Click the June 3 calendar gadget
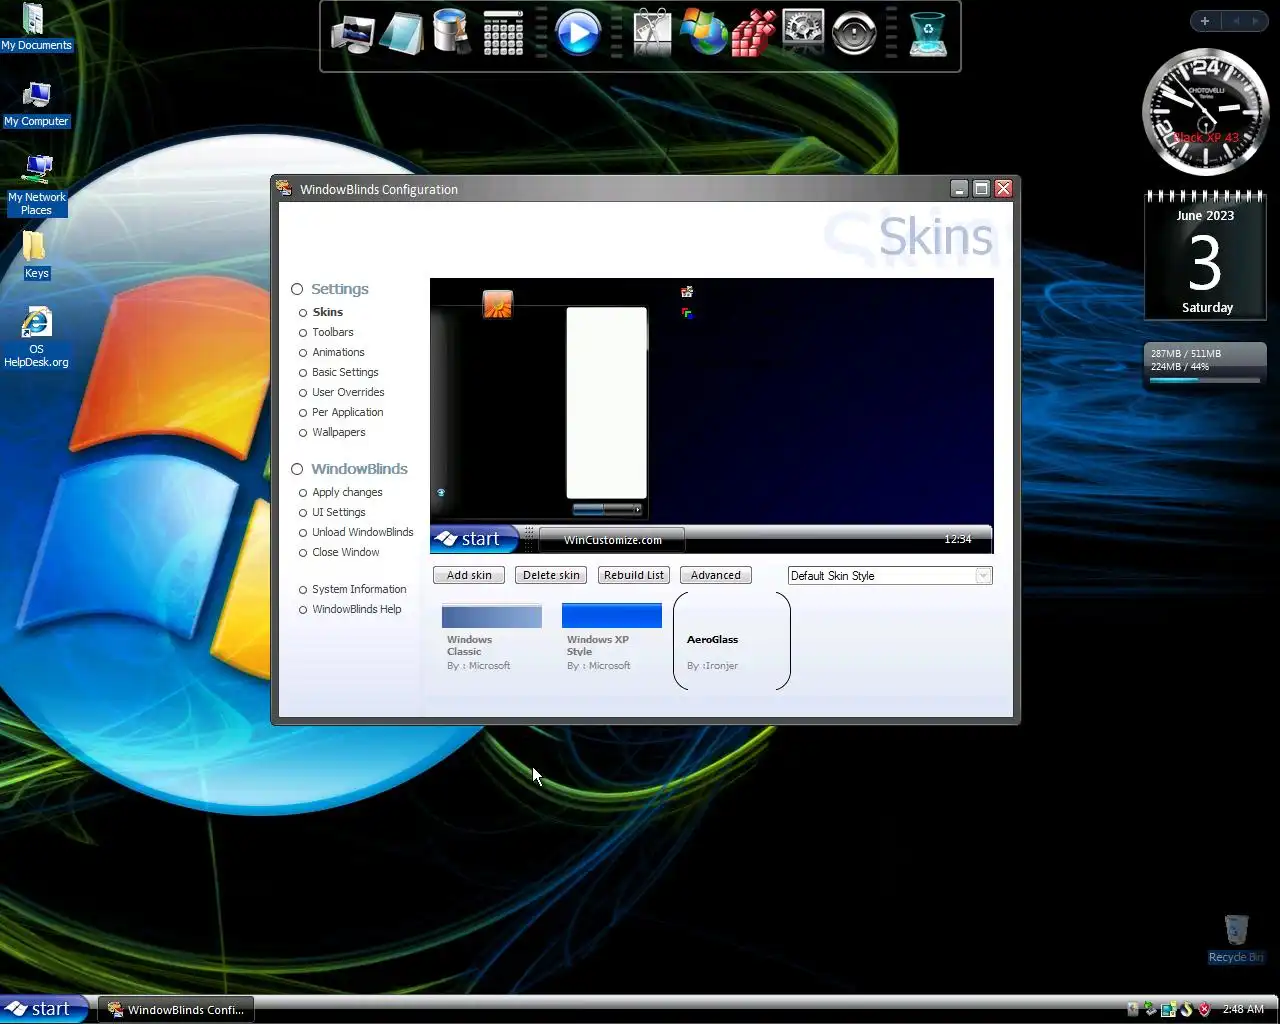Image resolution: width=1280 pixels, height=1024 pixels. pyautogui.click(x=1205, y=256)
